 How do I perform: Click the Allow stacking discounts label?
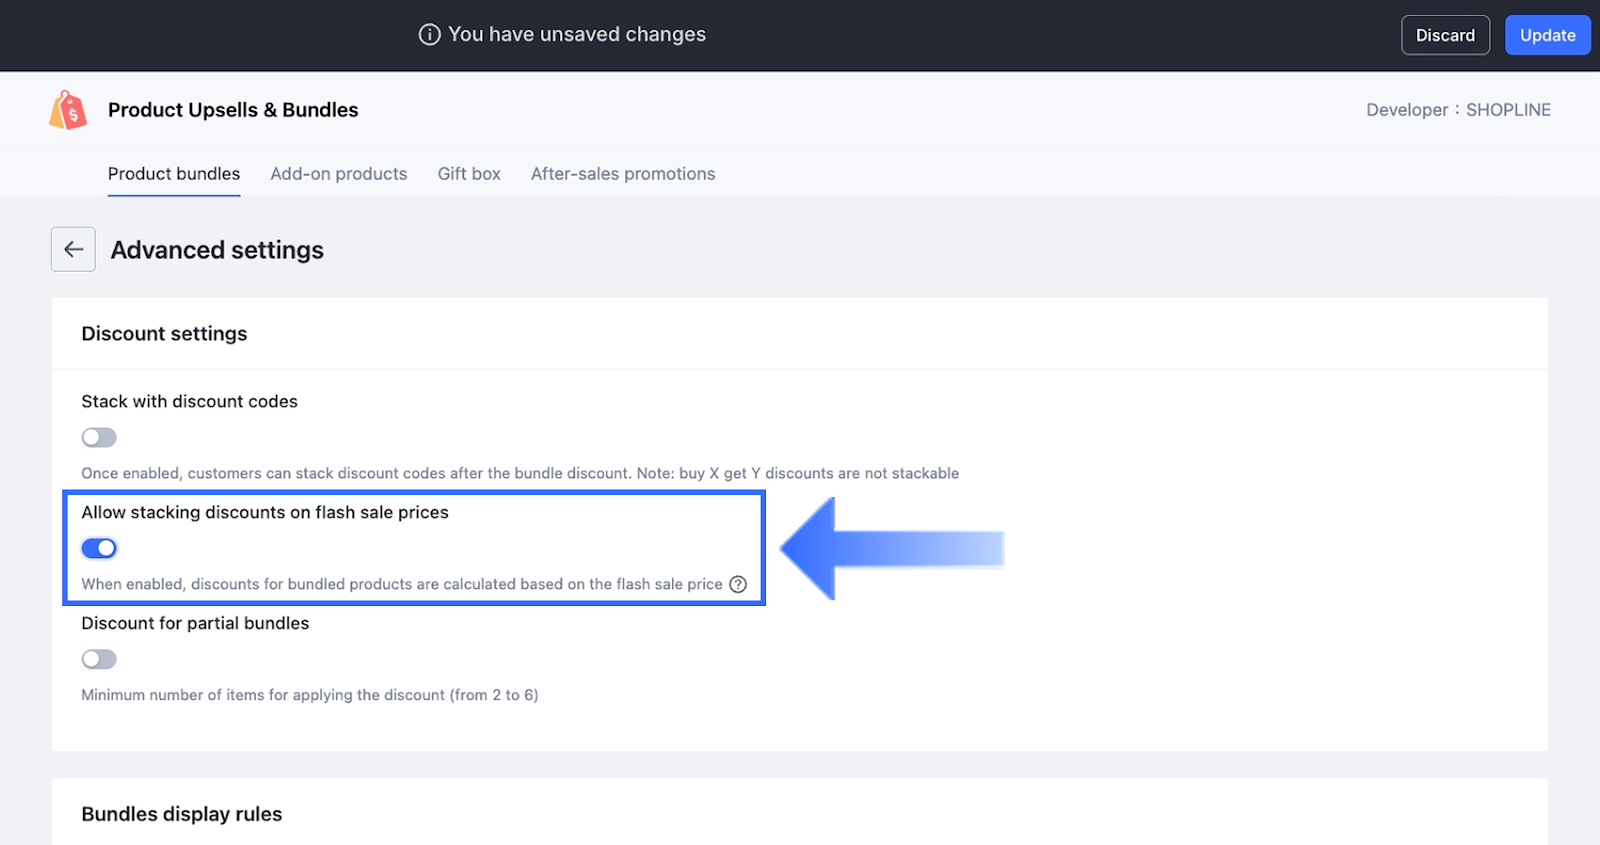coord(265,512)
